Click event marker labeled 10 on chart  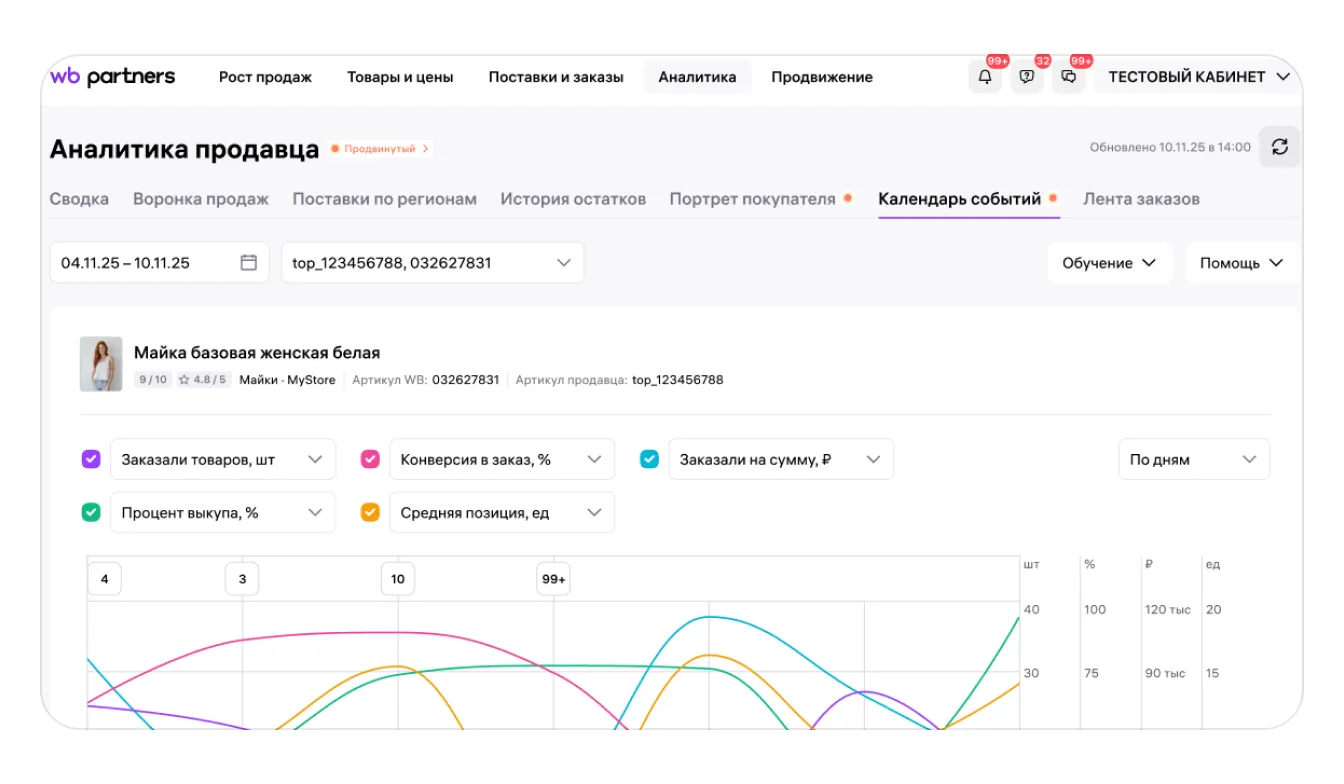coord(398,579)
